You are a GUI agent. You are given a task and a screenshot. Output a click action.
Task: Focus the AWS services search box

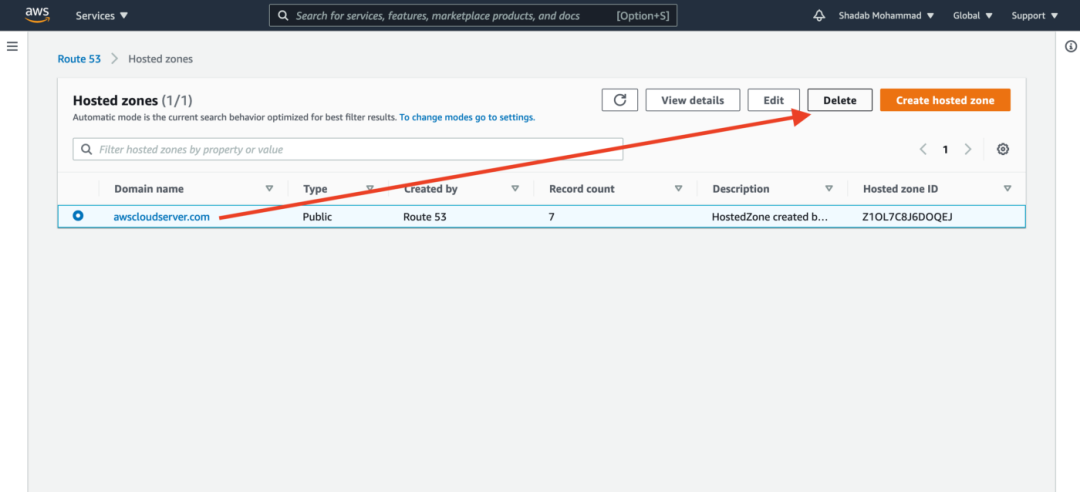coord(473,15)
